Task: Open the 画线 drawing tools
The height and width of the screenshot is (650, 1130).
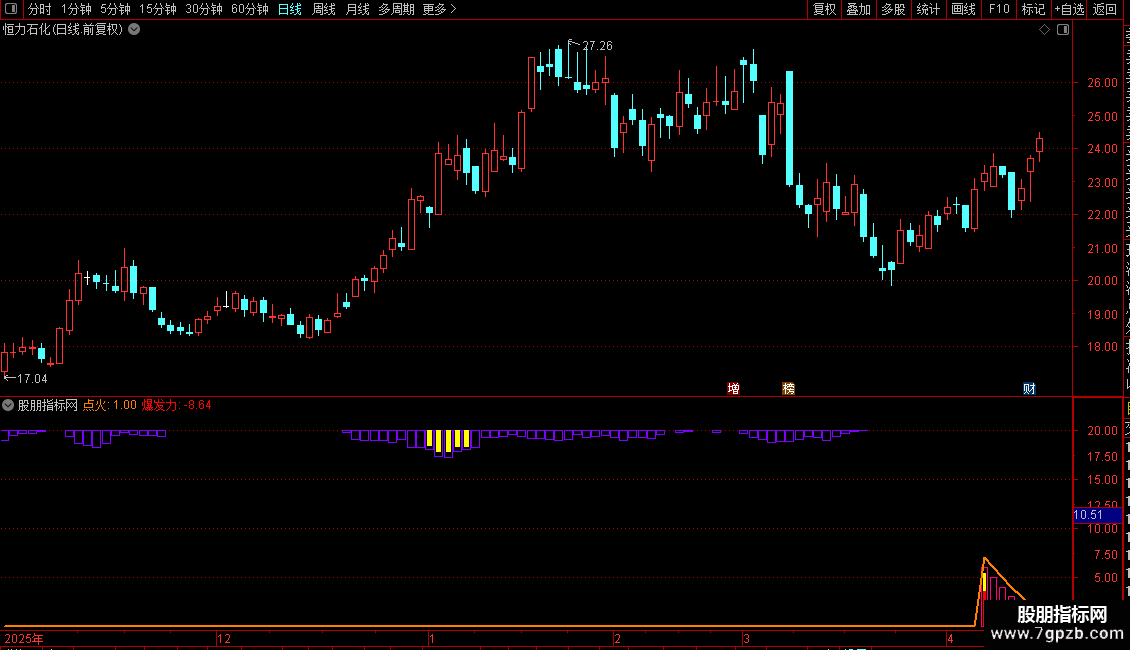Action: (x=964, y=9)
